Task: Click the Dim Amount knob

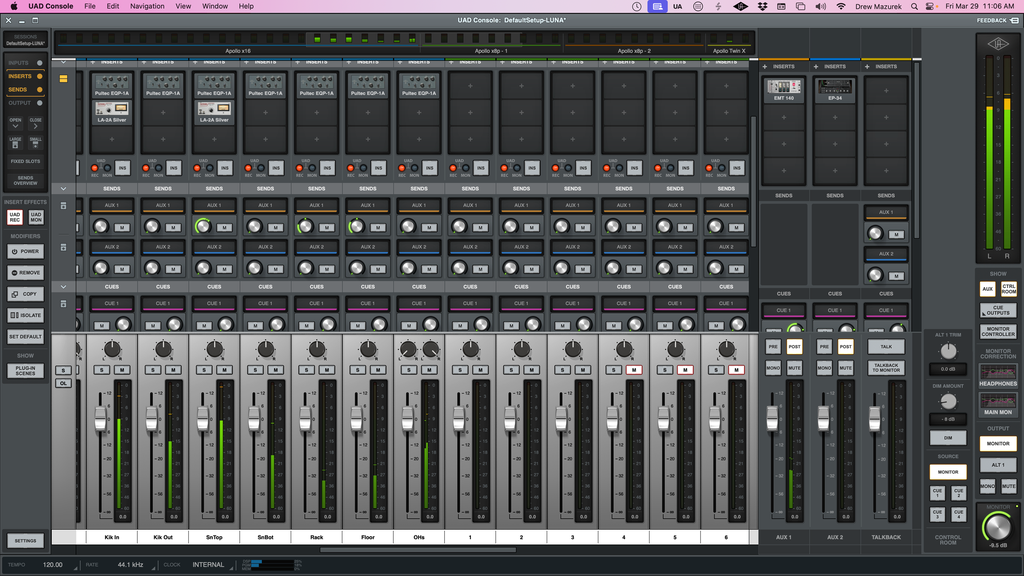Action: 948,401
